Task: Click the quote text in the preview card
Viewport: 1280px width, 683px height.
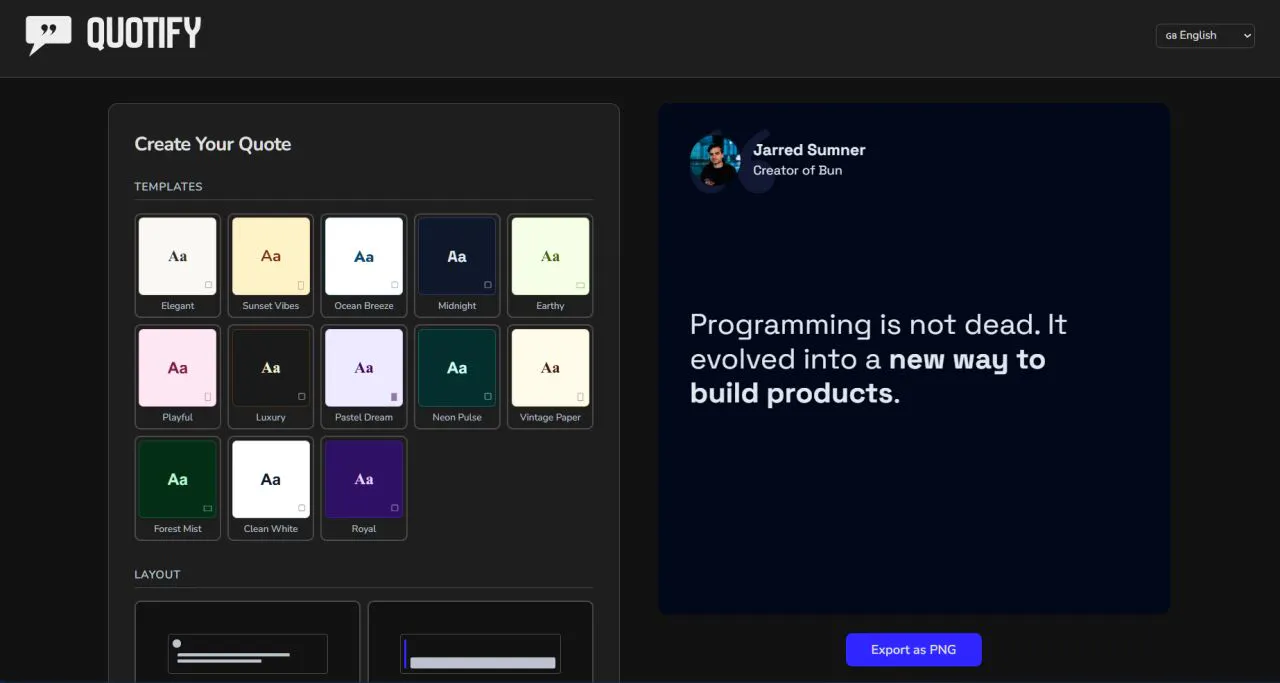Action: 879,358
